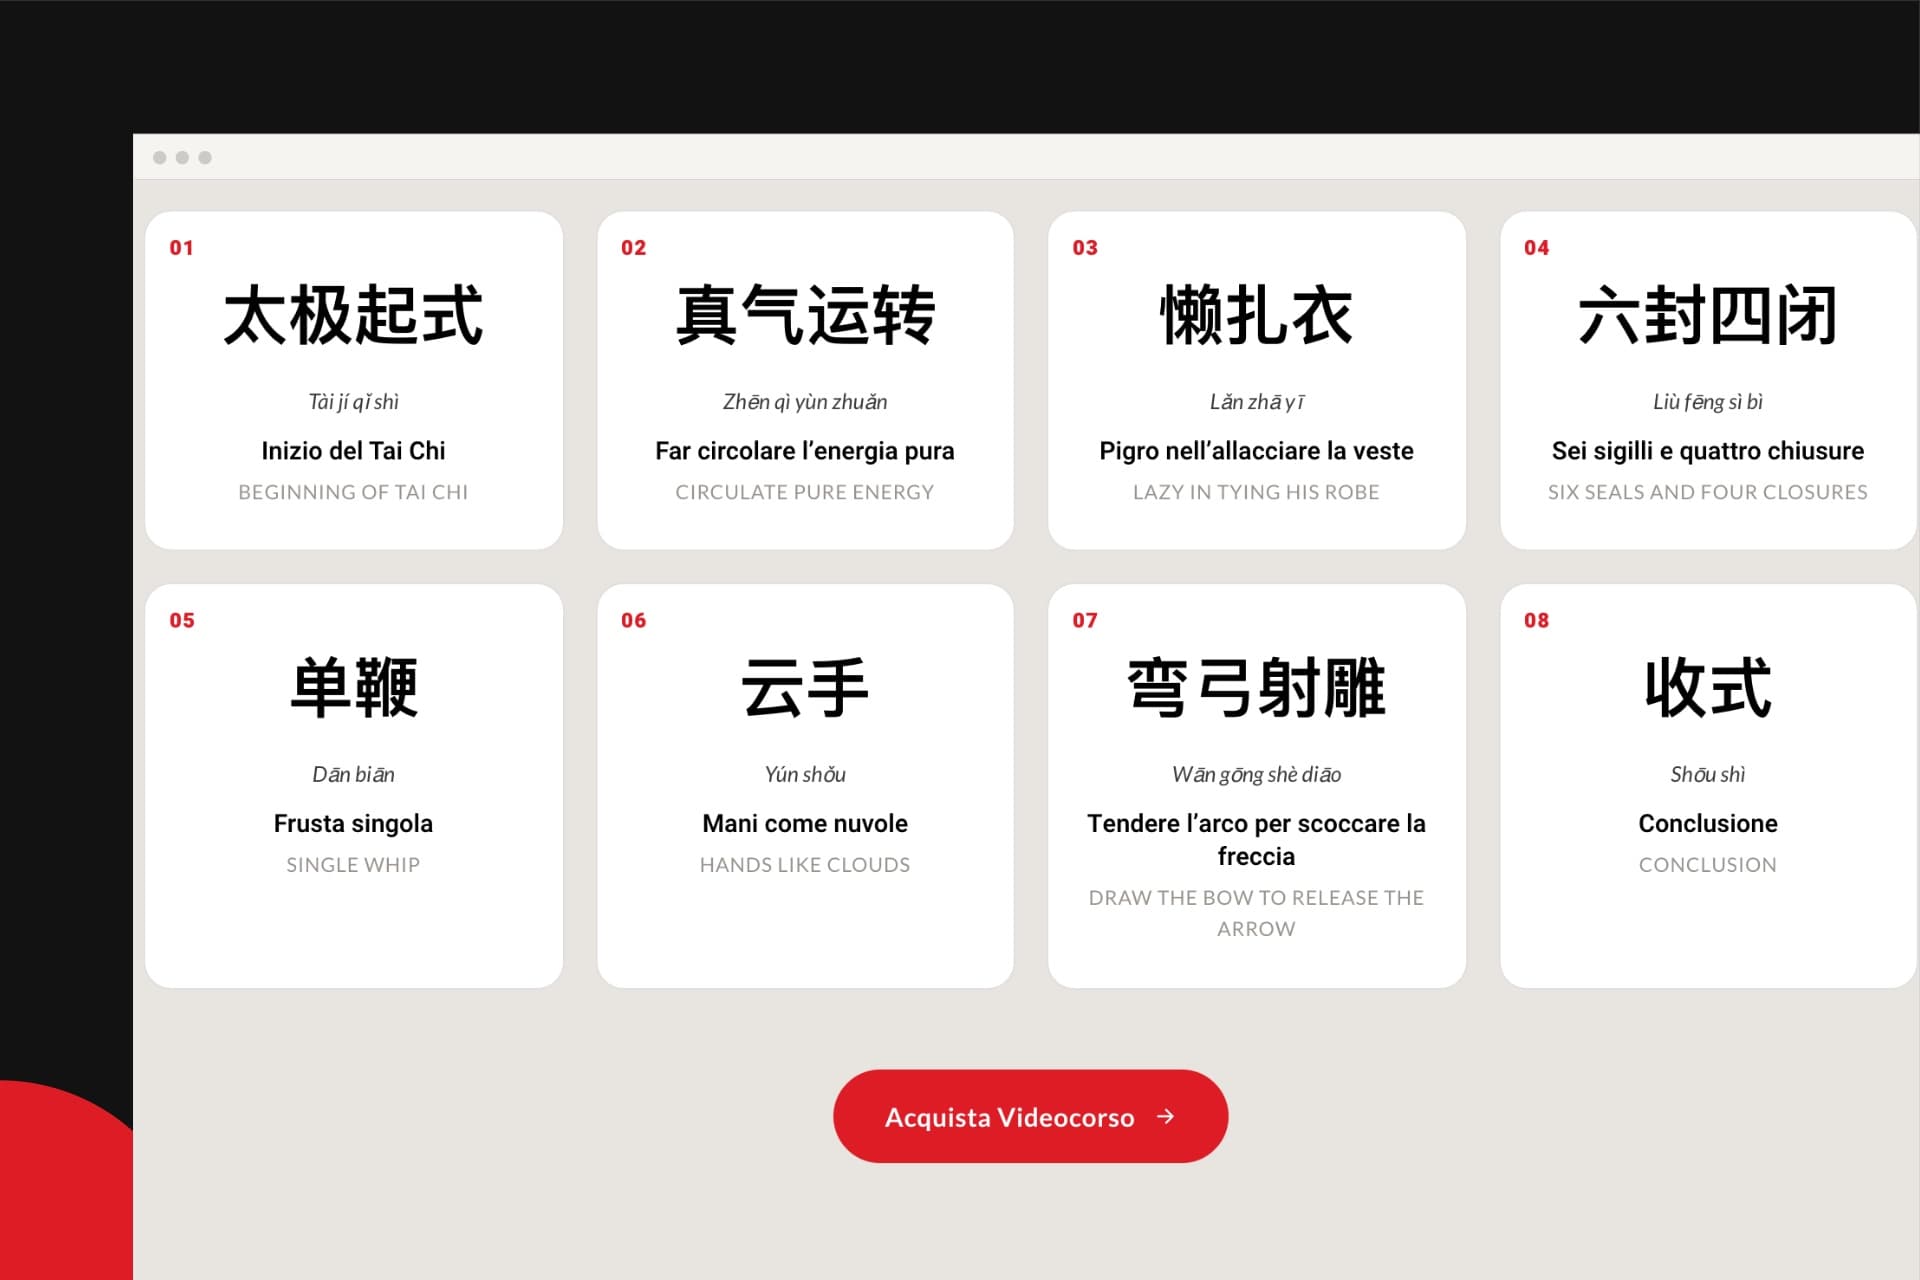
Task: Open the Pigro nell'allacciare la veste card
Action: tap(1257, 380)
